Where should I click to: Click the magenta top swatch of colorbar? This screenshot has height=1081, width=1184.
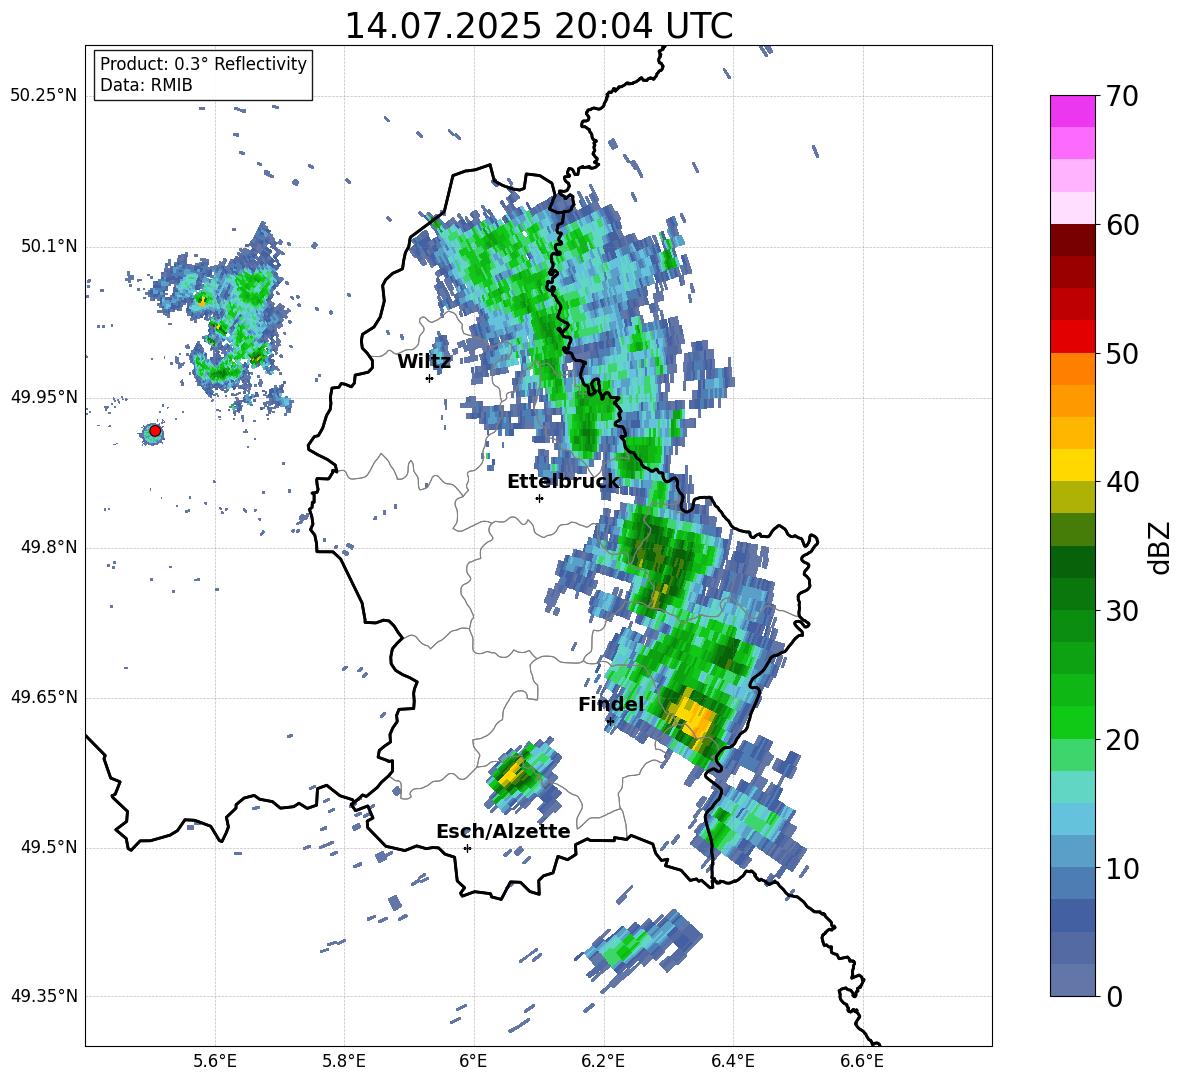[1072, 111]
